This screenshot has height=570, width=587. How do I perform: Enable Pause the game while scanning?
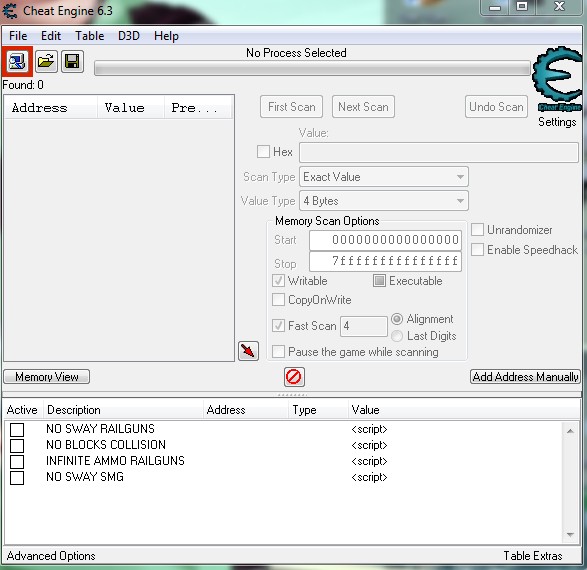pos(278,352)
